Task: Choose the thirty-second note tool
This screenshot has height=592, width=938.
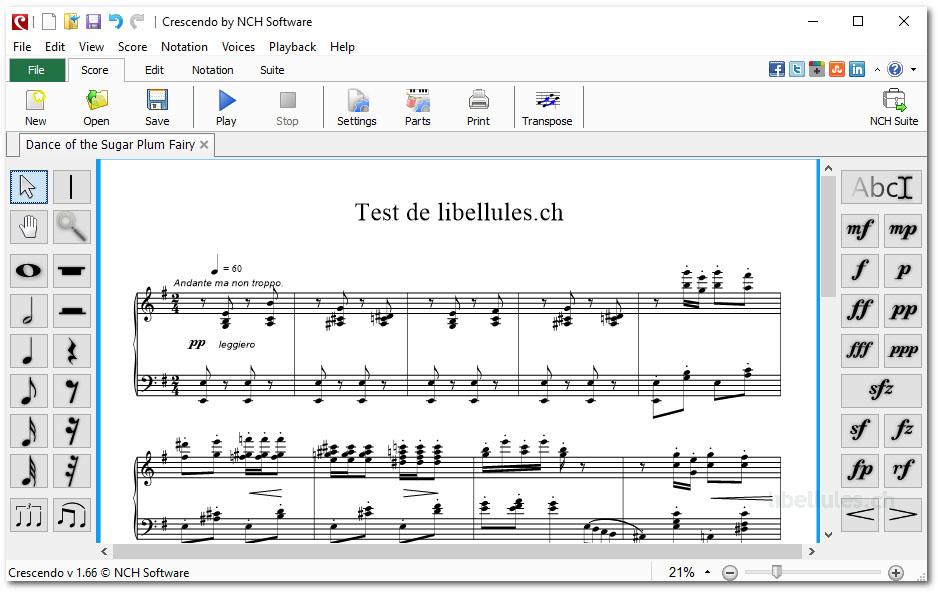Action: tap(28, 471)
